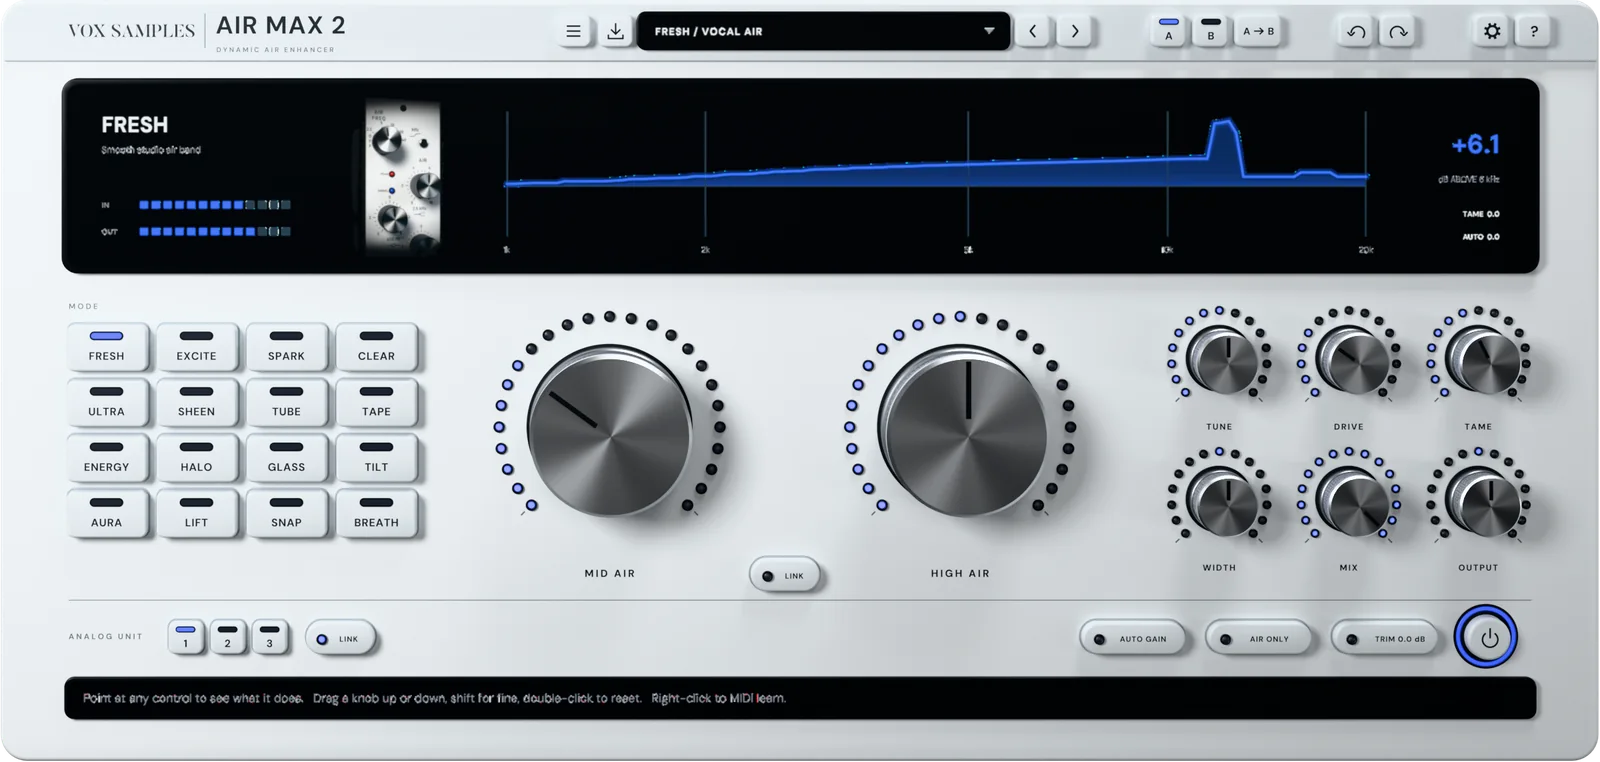The image size is (1600, 762).
Task: Open the Fresh / Vocal Air preset dropdown
Action: [x=824, y=31]
